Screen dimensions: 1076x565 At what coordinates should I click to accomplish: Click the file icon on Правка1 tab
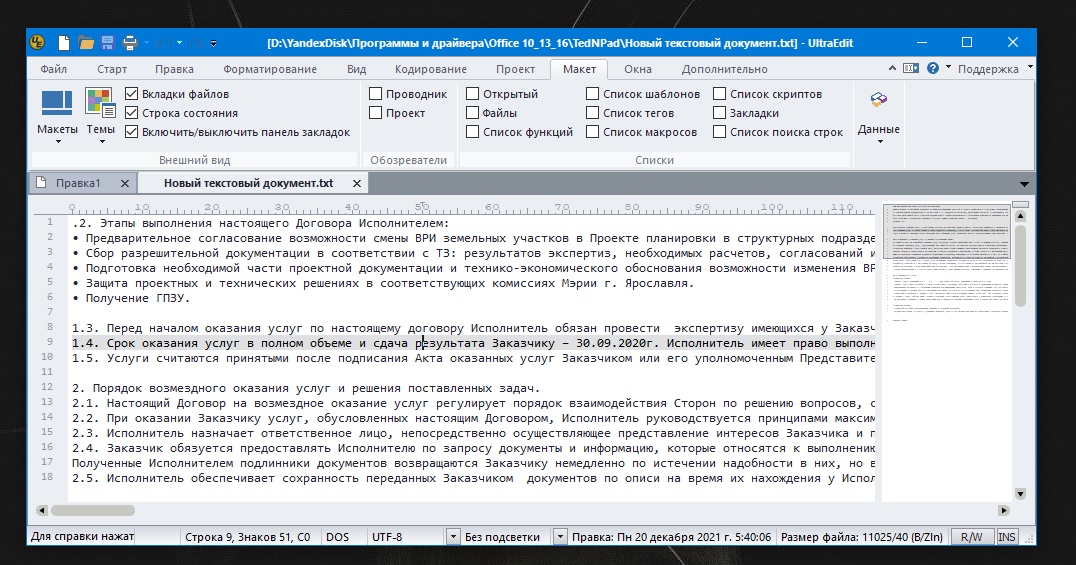(x=41, y=183)
